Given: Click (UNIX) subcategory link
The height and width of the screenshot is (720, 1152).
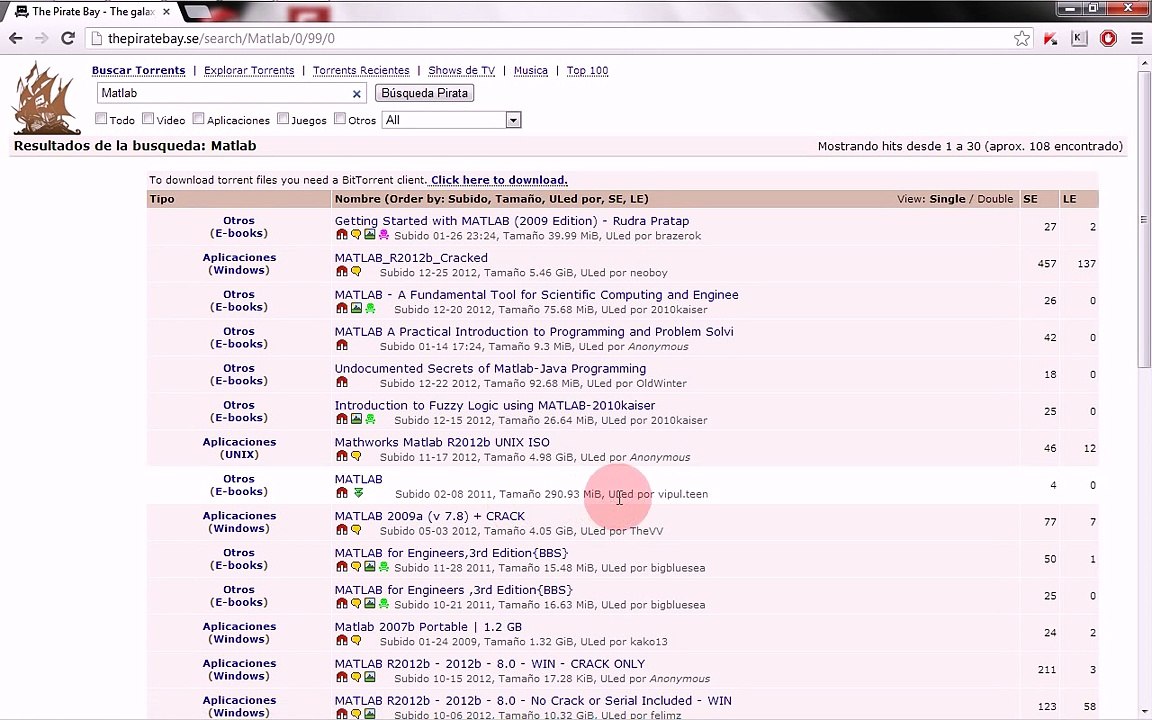Looking at the screenshot, I should [x=240, y=455].
